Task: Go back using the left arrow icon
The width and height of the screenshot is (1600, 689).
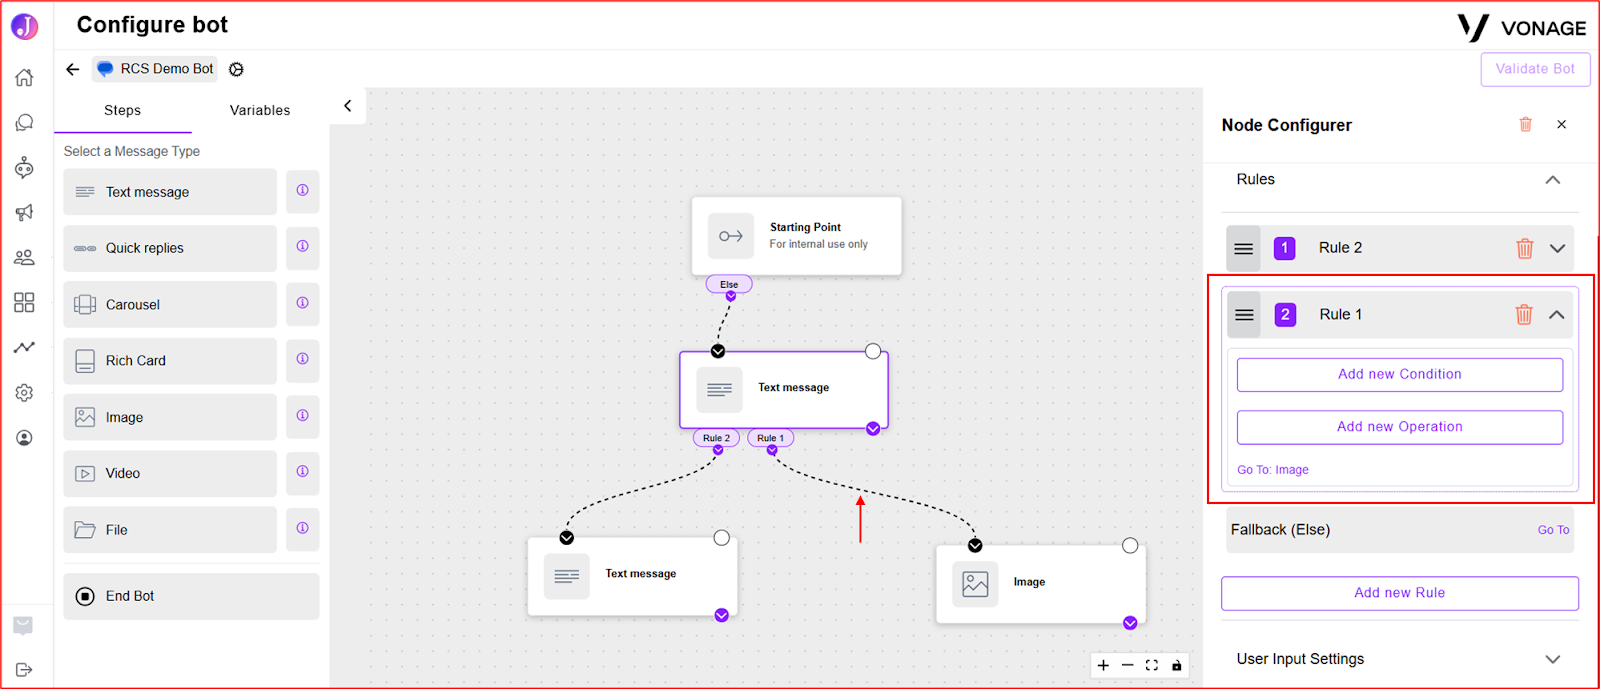Action: (72, 69)
